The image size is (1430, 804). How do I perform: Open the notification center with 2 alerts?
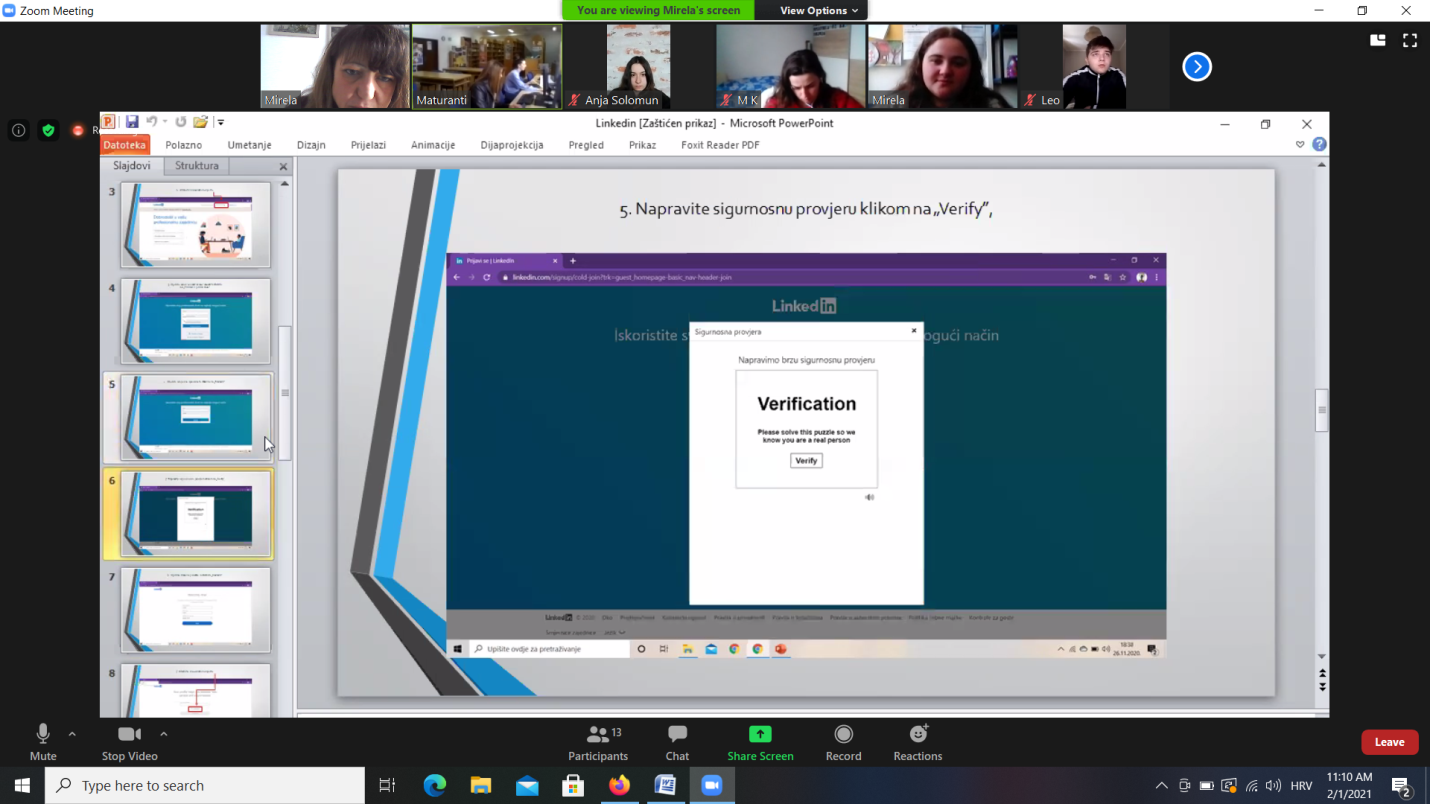1401,786
